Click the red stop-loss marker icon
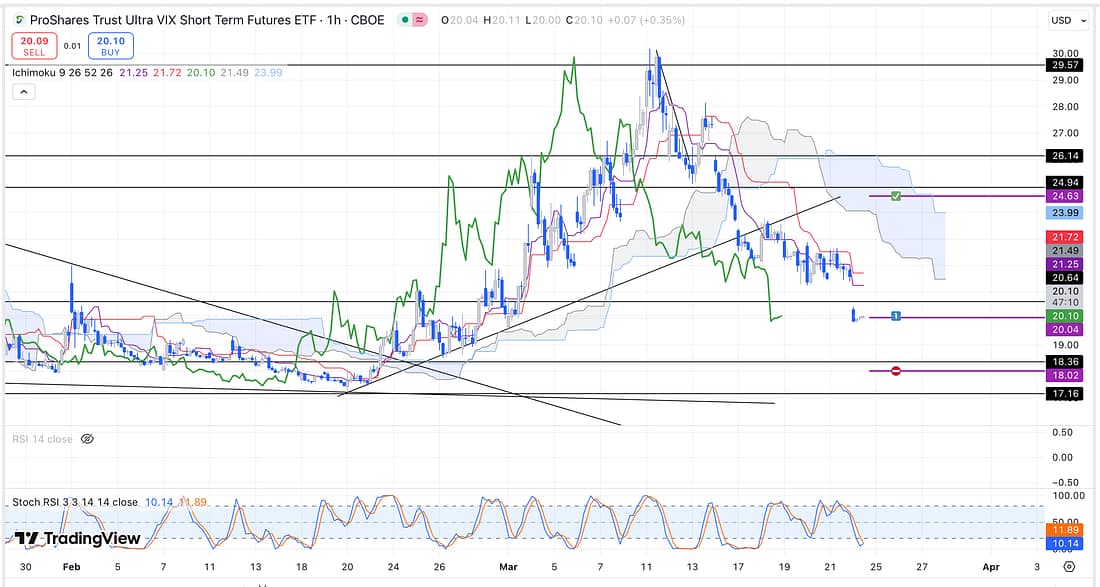 click(896, 371)
